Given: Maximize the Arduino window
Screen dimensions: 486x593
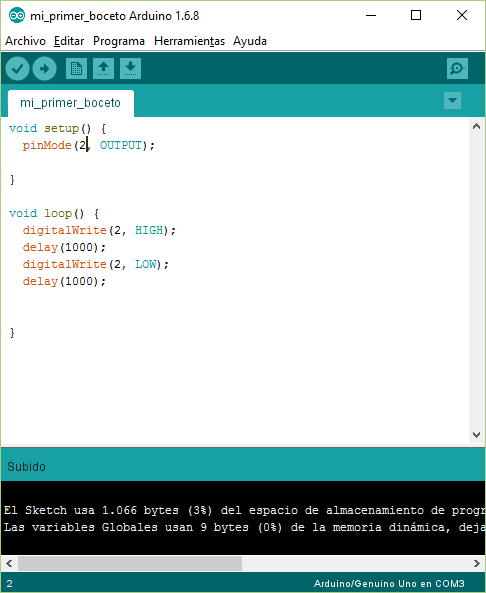Looking at the screenshot, I should pos(416,16).
